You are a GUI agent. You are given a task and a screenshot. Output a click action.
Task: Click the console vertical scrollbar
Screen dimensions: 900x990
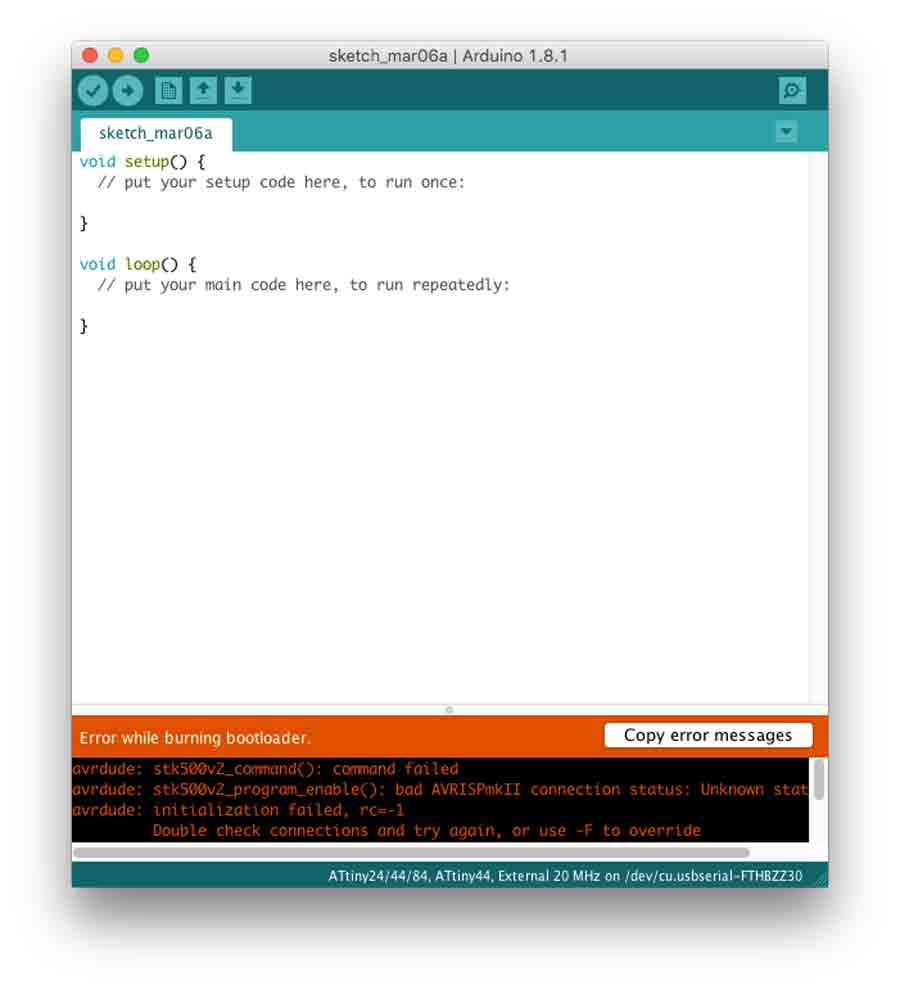point(818,780)
